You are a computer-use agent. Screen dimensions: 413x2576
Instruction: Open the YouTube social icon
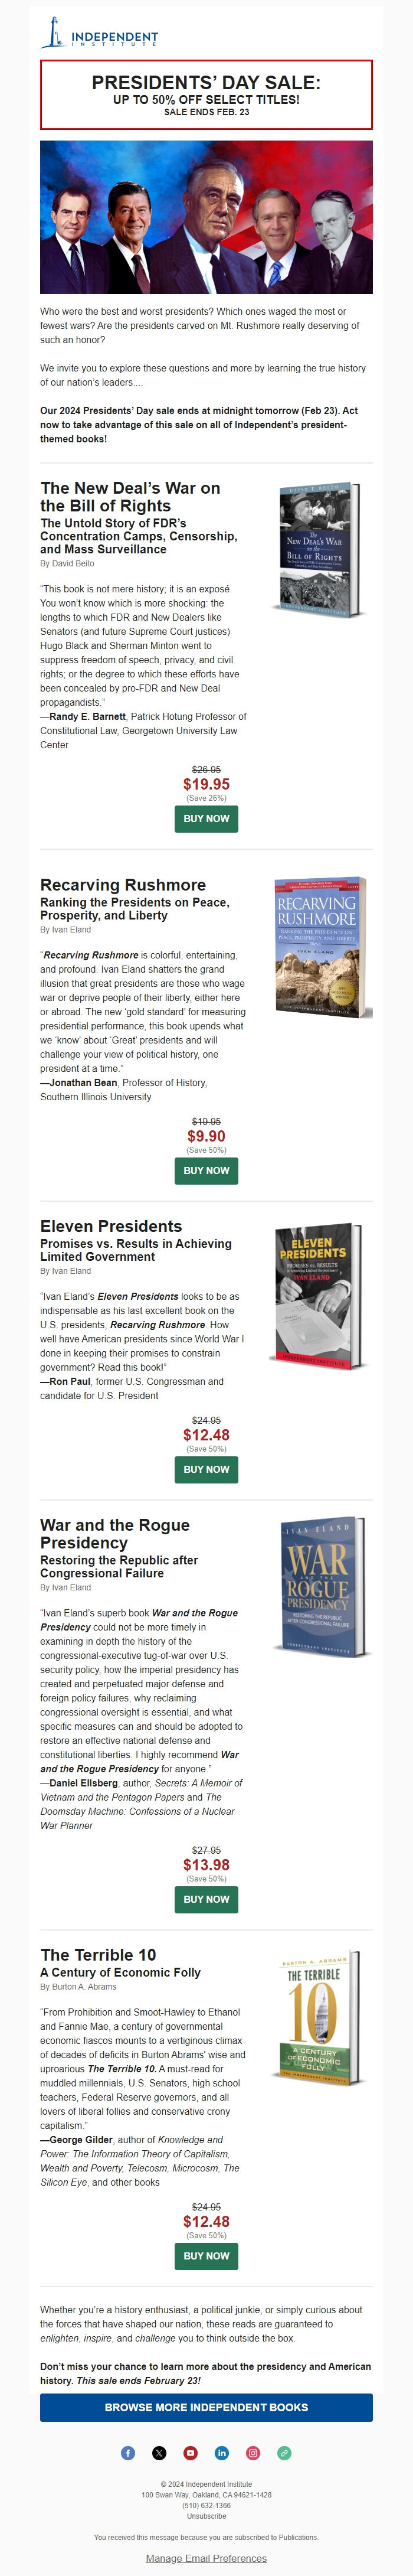click(x=190, y=2453)
